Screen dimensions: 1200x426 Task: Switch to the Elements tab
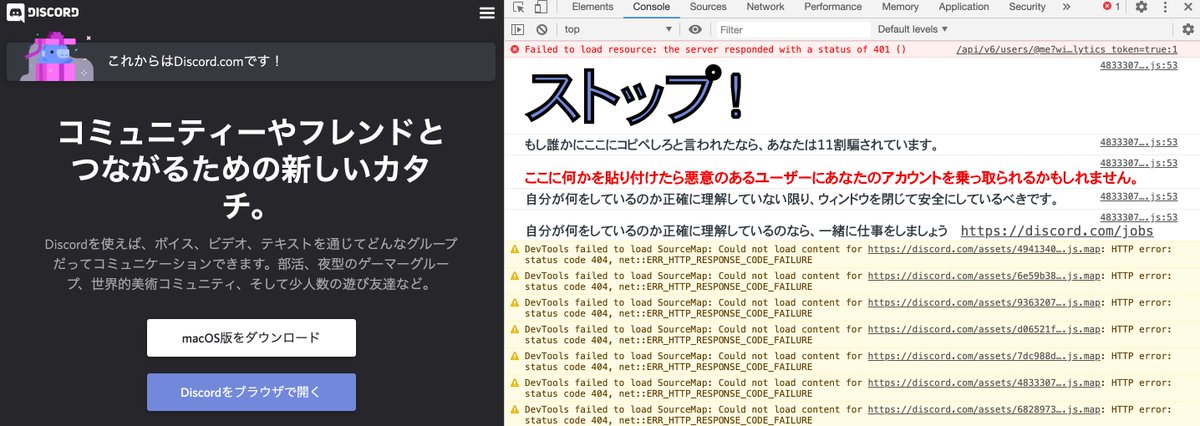pos(592,7)
